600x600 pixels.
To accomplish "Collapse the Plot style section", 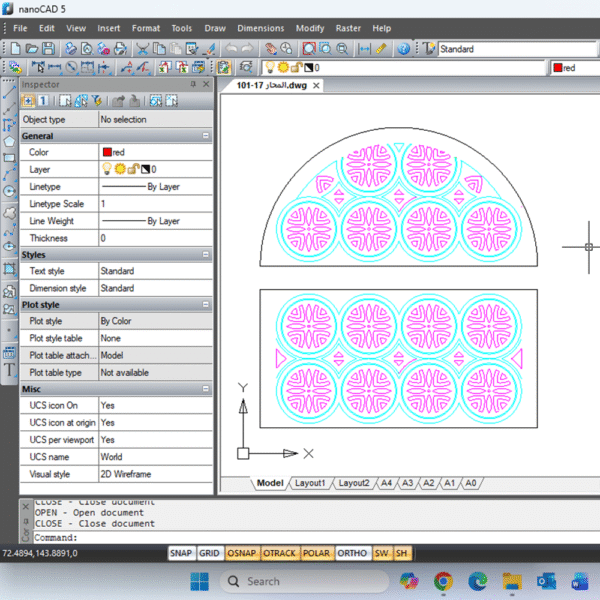I will click(x=206, y=305).
